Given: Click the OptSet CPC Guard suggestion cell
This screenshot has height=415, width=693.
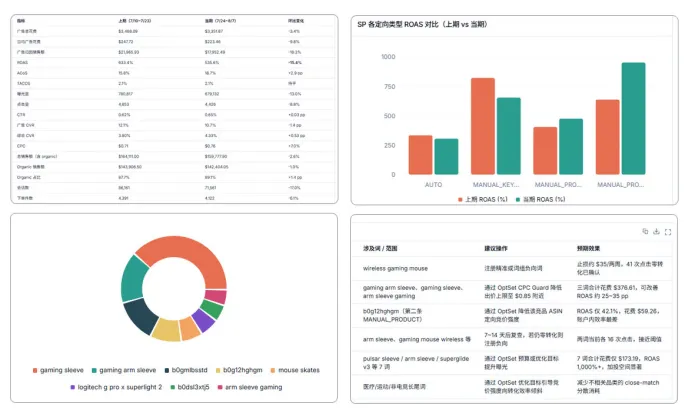Looking at the screenshot, I should [x=523, y=292].
